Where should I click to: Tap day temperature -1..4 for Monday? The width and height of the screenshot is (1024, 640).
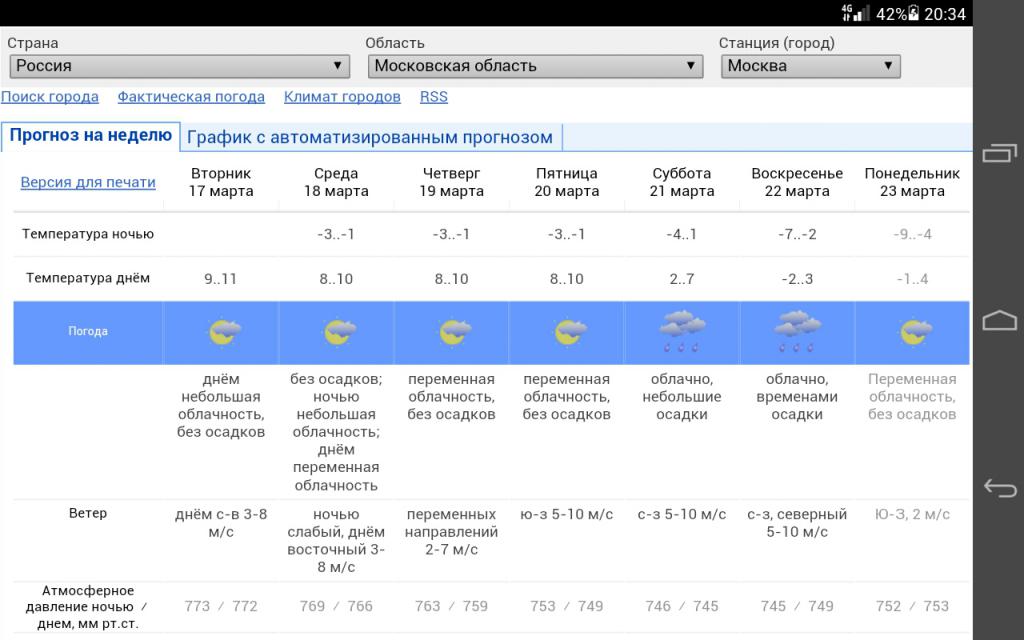click(x=912, y=279)
